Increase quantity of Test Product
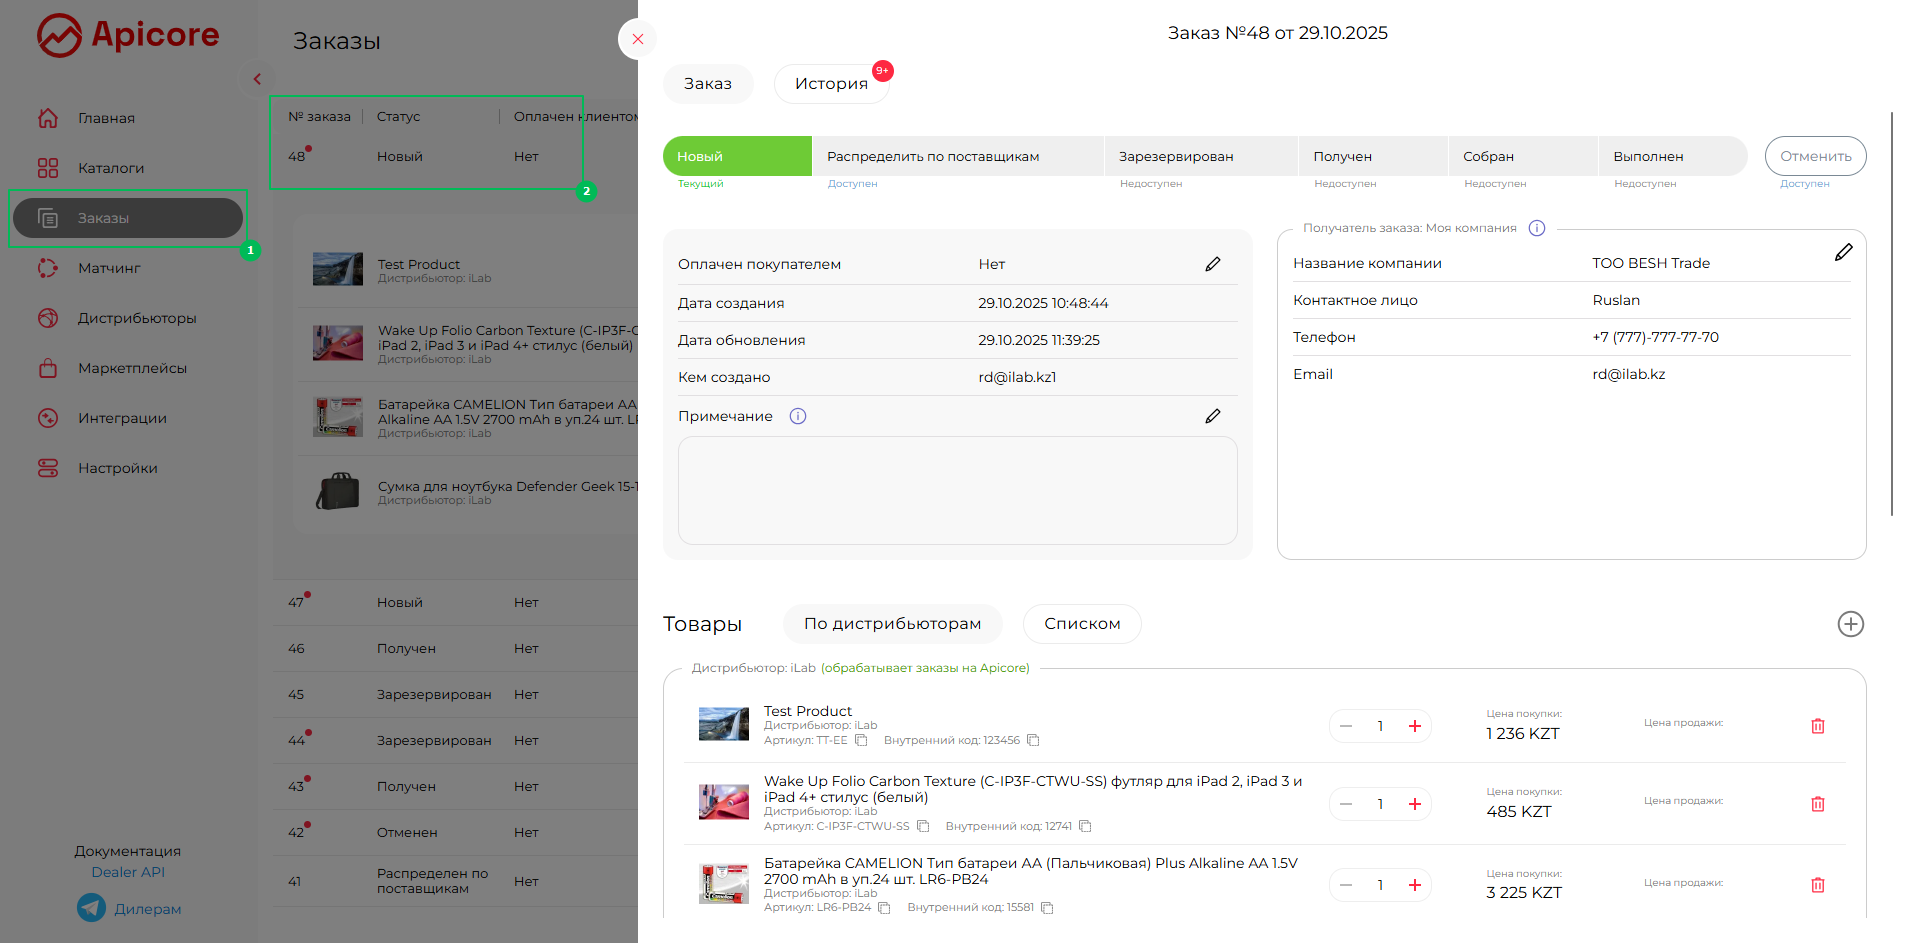The height and width of the screenshot is (943, 1917). point(1414,726)
